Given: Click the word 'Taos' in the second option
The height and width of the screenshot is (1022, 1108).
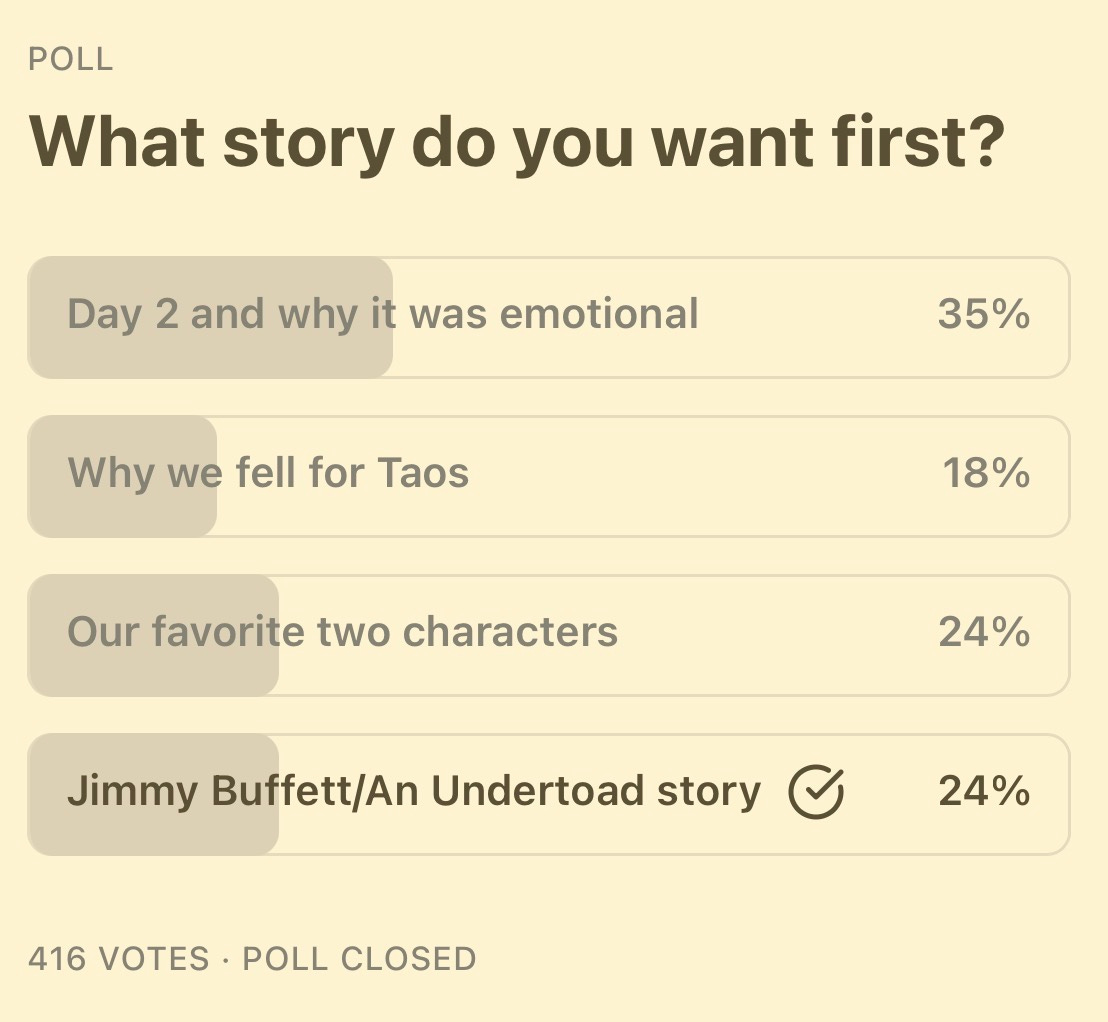Looking at the screenshot, I should click(423, 473).
